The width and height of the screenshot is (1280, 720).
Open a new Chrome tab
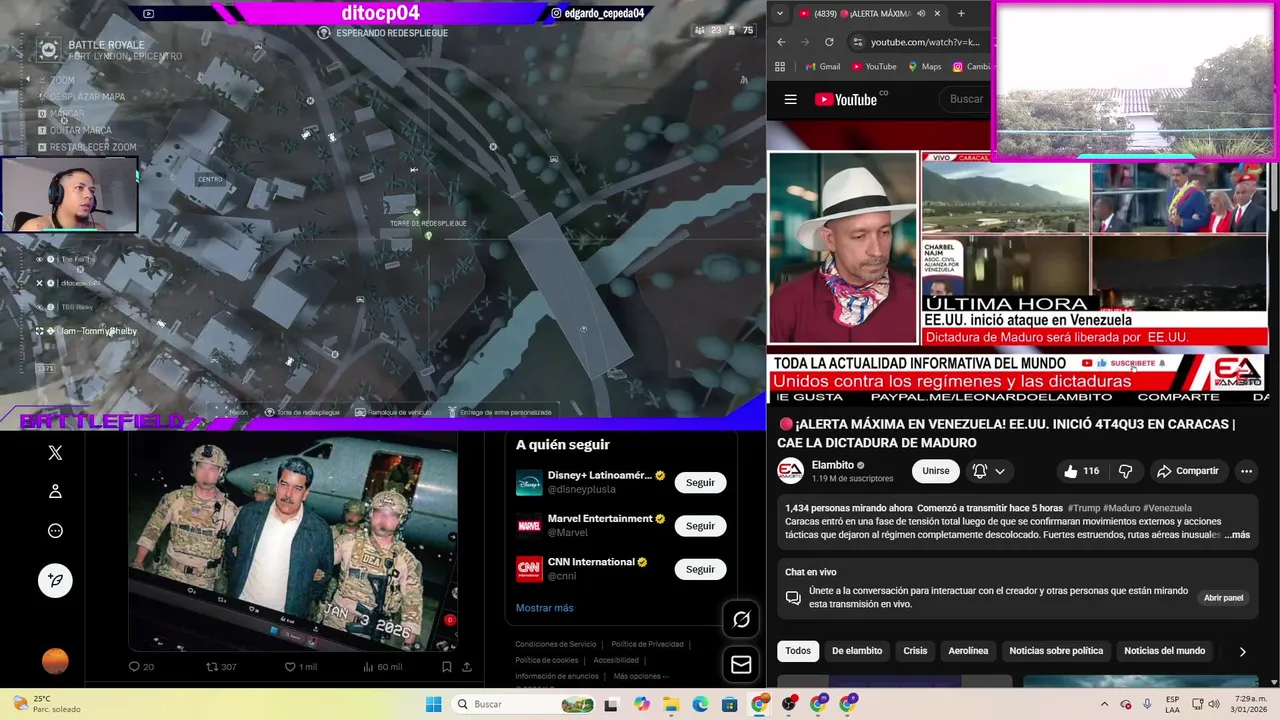961,14
